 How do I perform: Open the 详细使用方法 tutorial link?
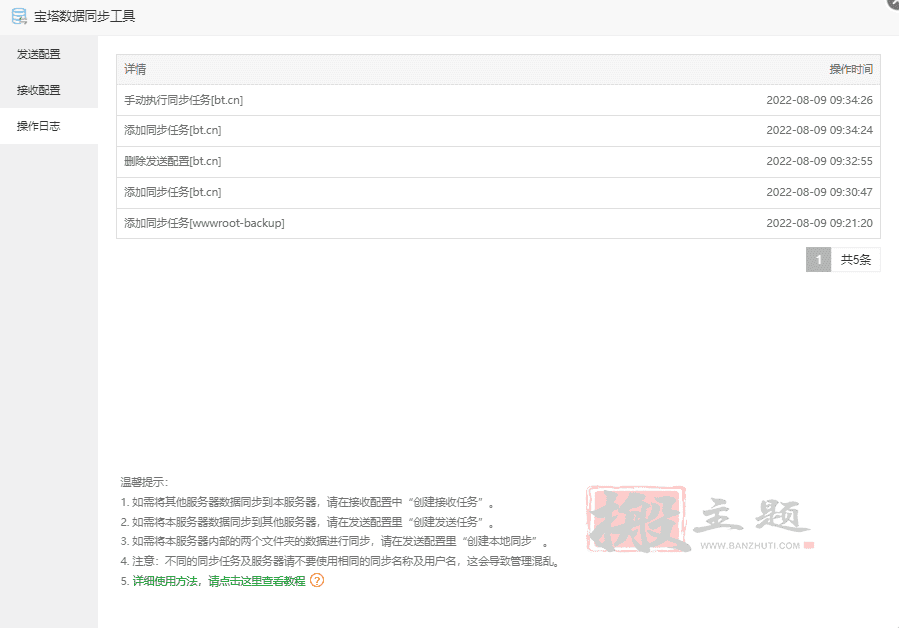(x=219, y=581)
